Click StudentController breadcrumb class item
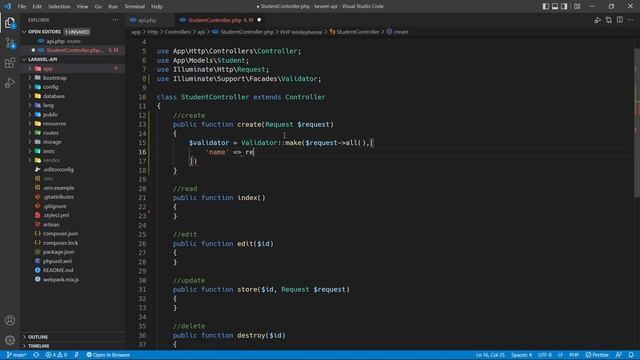 click(x=354, y=32)
